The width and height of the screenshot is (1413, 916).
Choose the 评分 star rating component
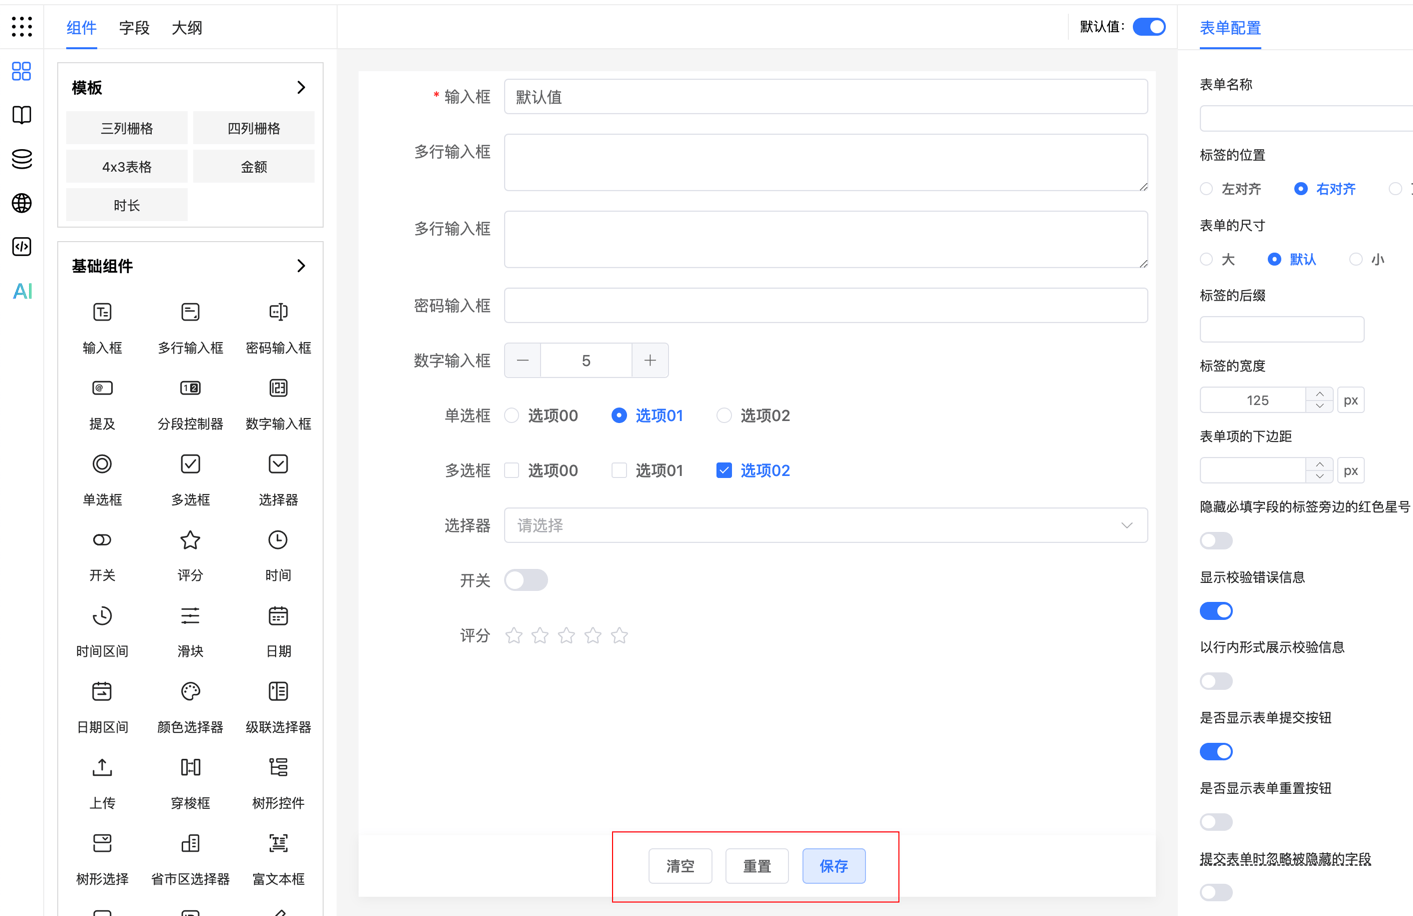pyautogui.click(x=190, y=541)
